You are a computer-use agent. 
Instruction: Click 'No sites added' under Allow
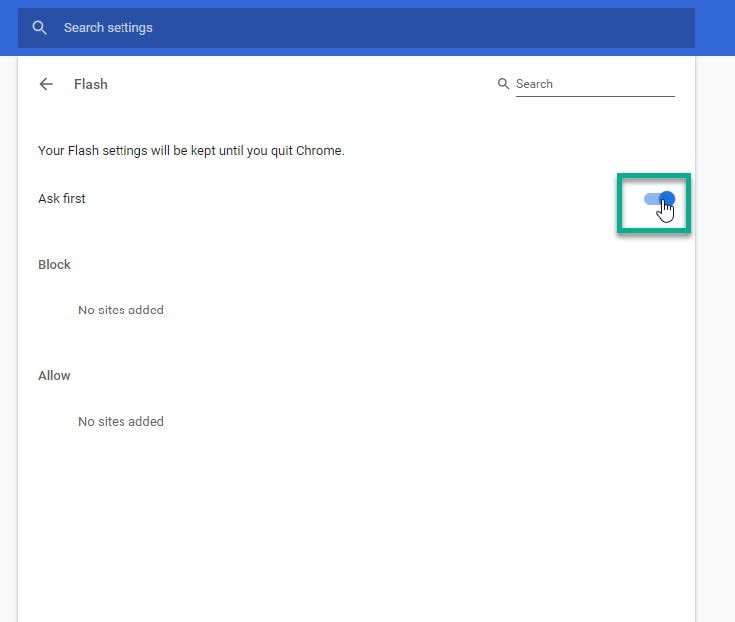121,421
